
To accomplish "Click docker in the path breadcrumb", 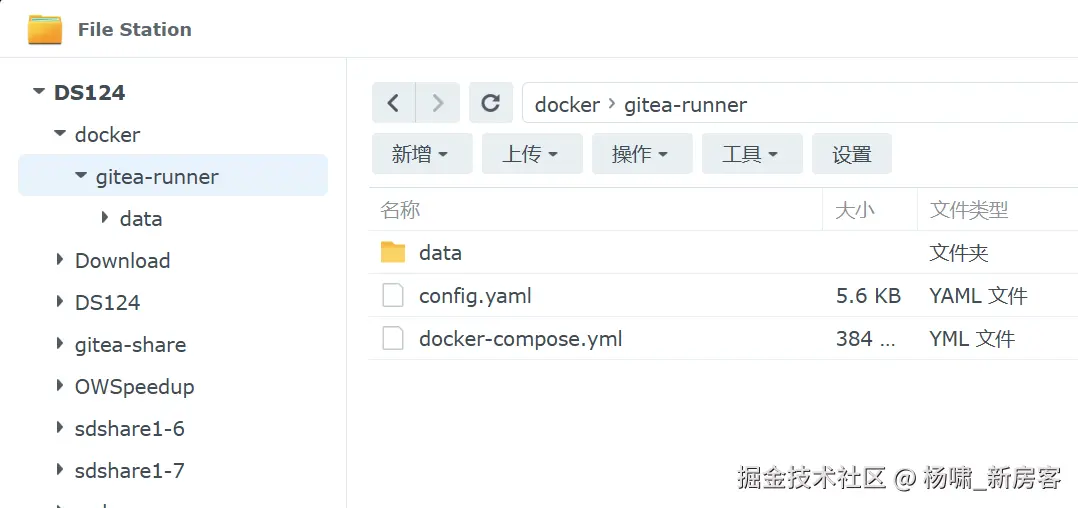I will point(567,104).
